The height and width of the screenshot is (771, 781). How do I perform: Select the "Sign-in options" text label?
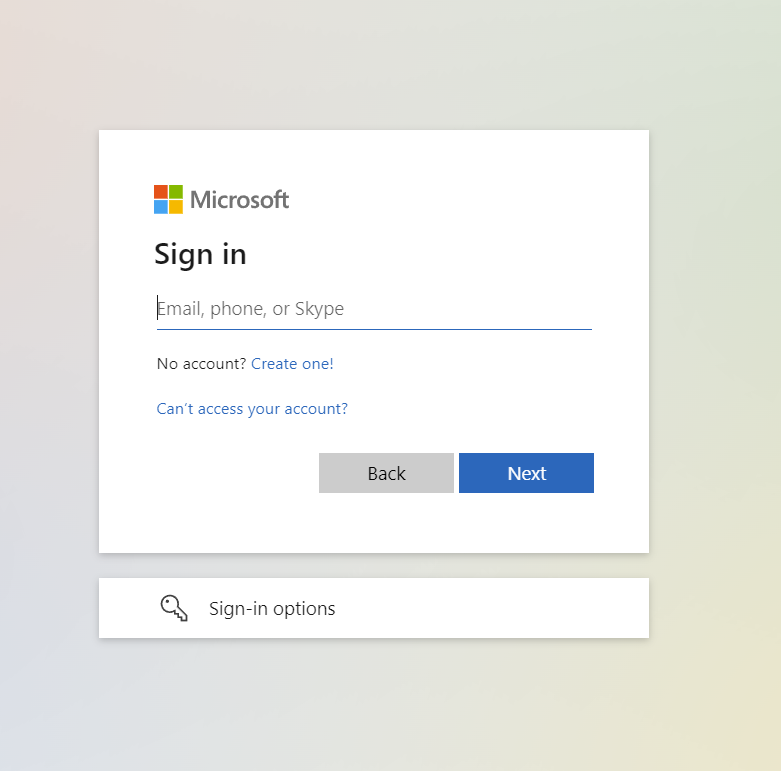click(272, 609)
